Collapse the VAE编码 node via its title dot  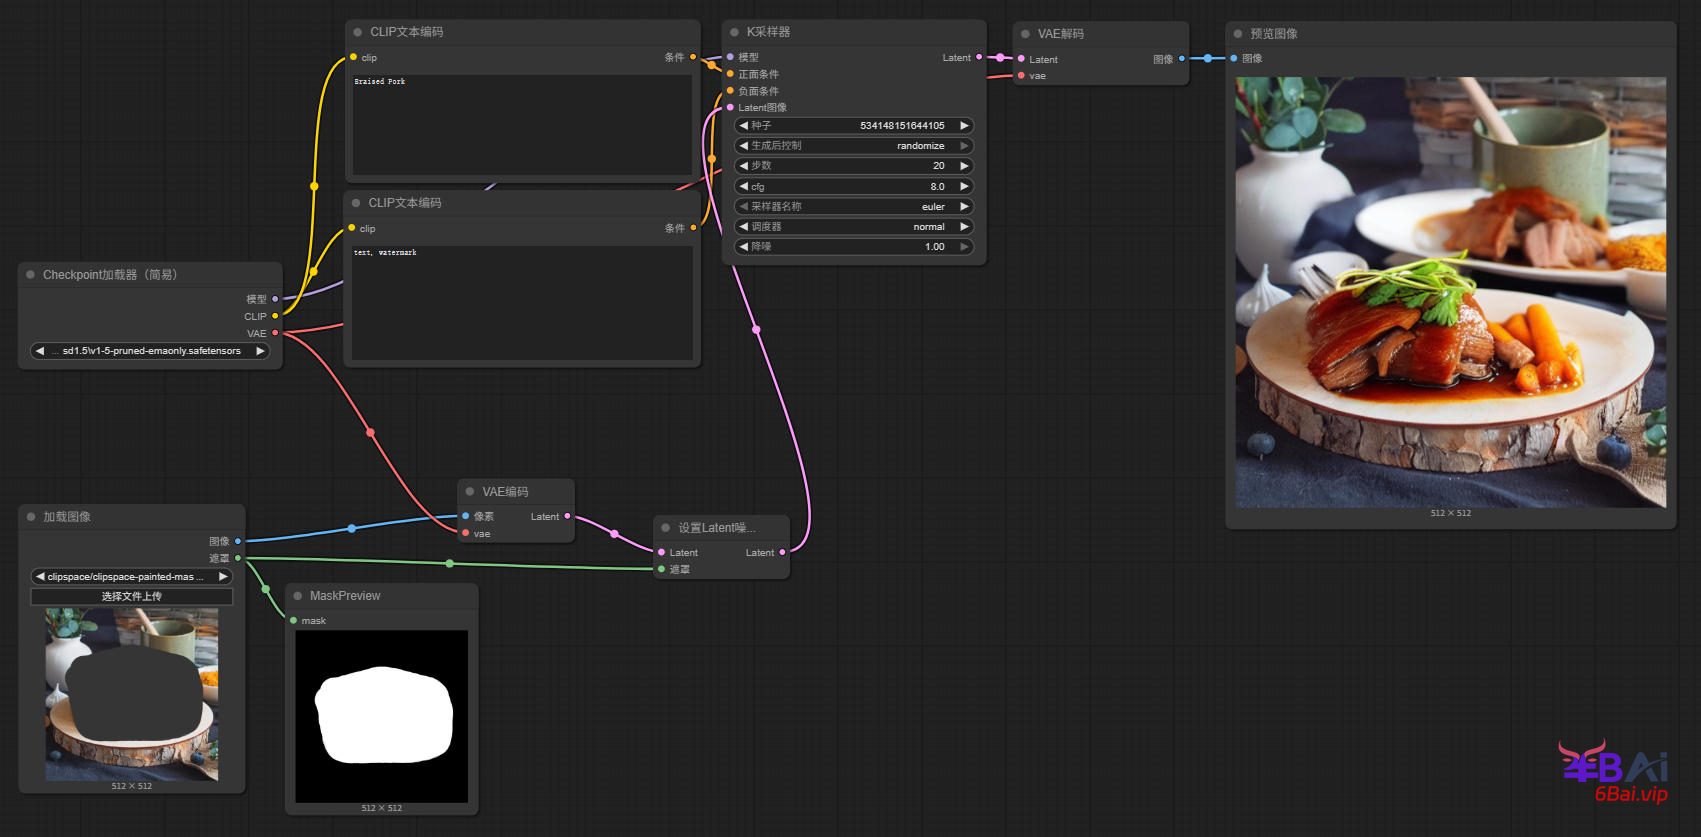tap(470, 492)
